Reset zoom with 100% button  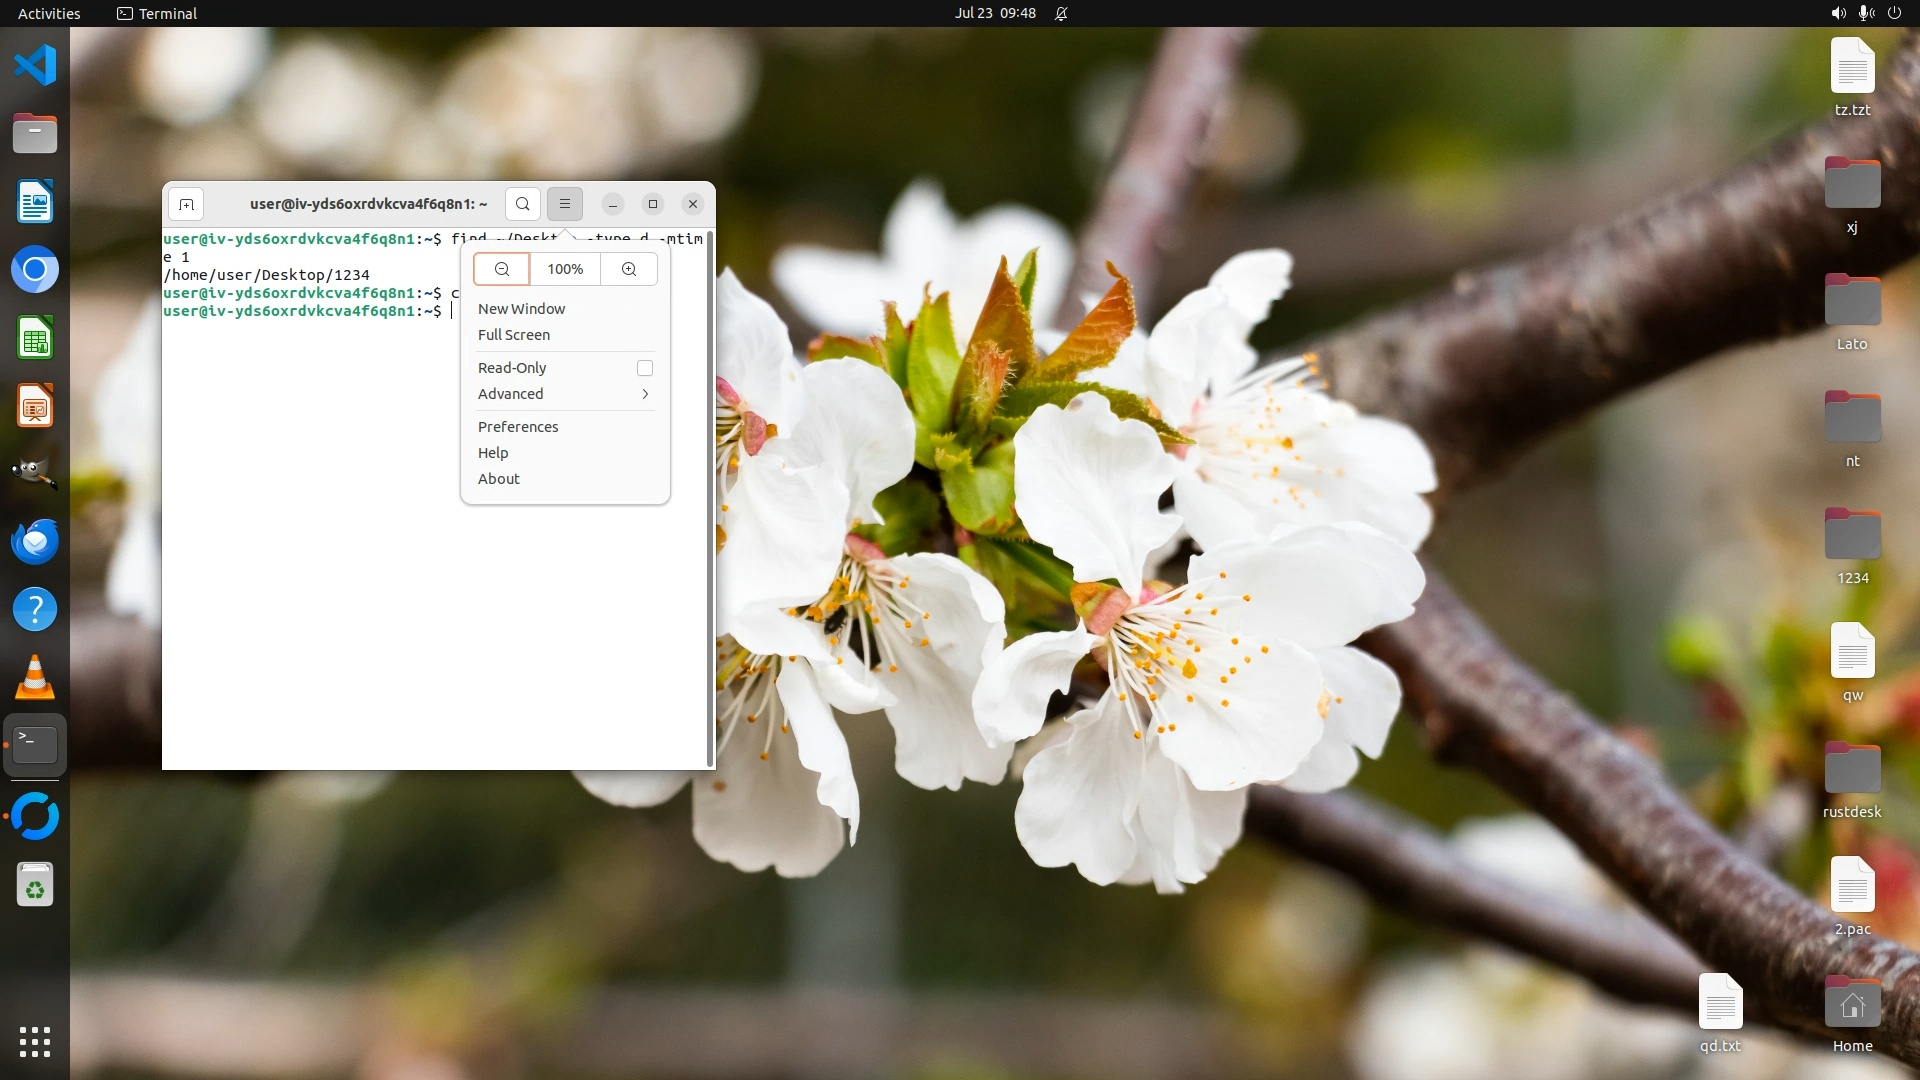pos(565,269)
